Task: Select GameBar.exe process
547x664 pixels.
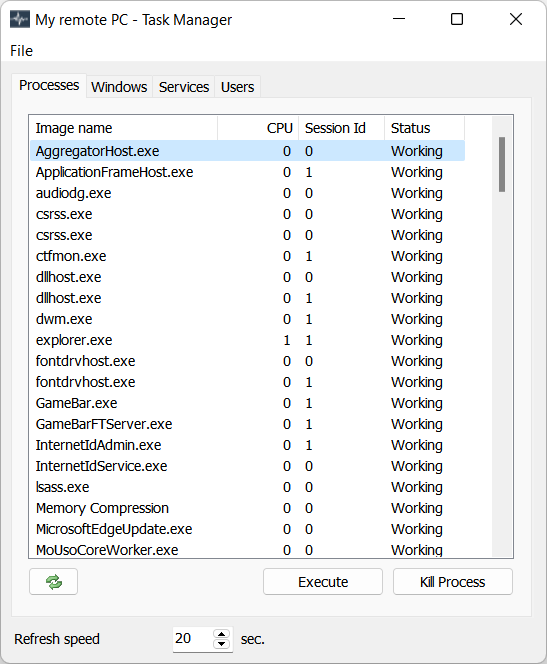Action: tap(247, 403)
